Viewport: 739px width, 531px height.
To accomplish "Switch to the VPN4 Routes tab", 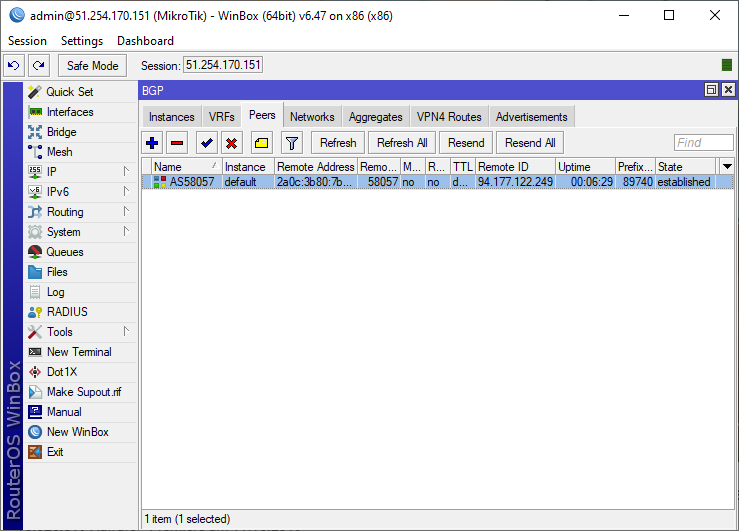I will click(x=449, y=117).
